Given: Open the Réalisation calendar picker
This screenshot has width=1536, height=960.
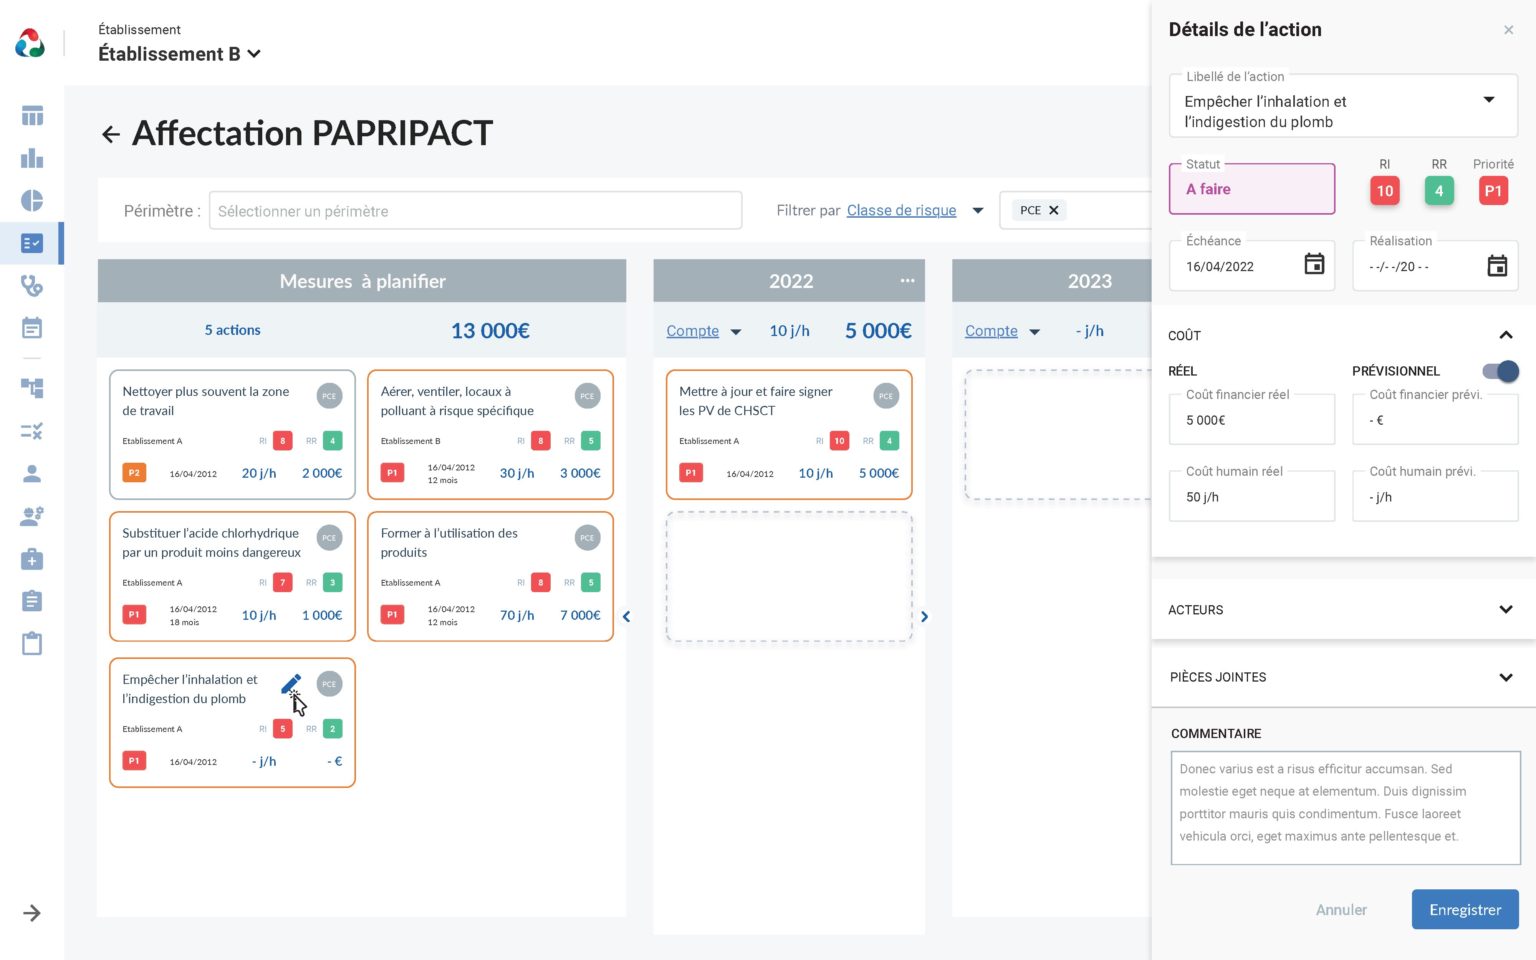Looking at the screenshot, I should [x=1496, y=266].
